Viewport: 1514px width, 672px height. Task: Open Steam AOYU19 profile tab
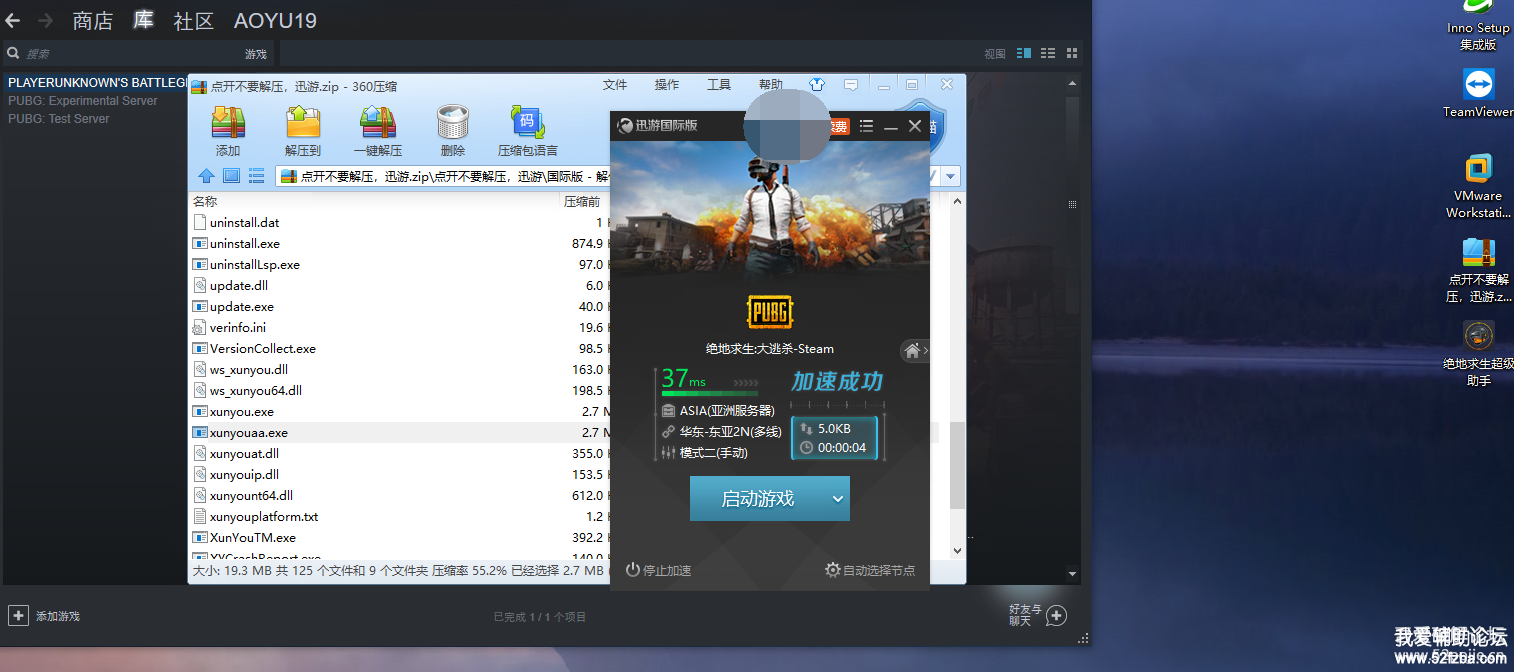(275, 21)
